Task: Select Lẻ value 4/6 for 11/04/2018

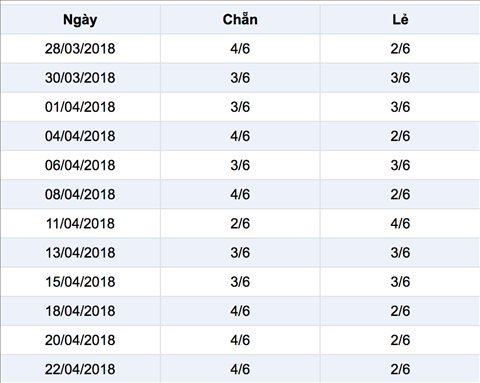Action: [x=400, y=224]
